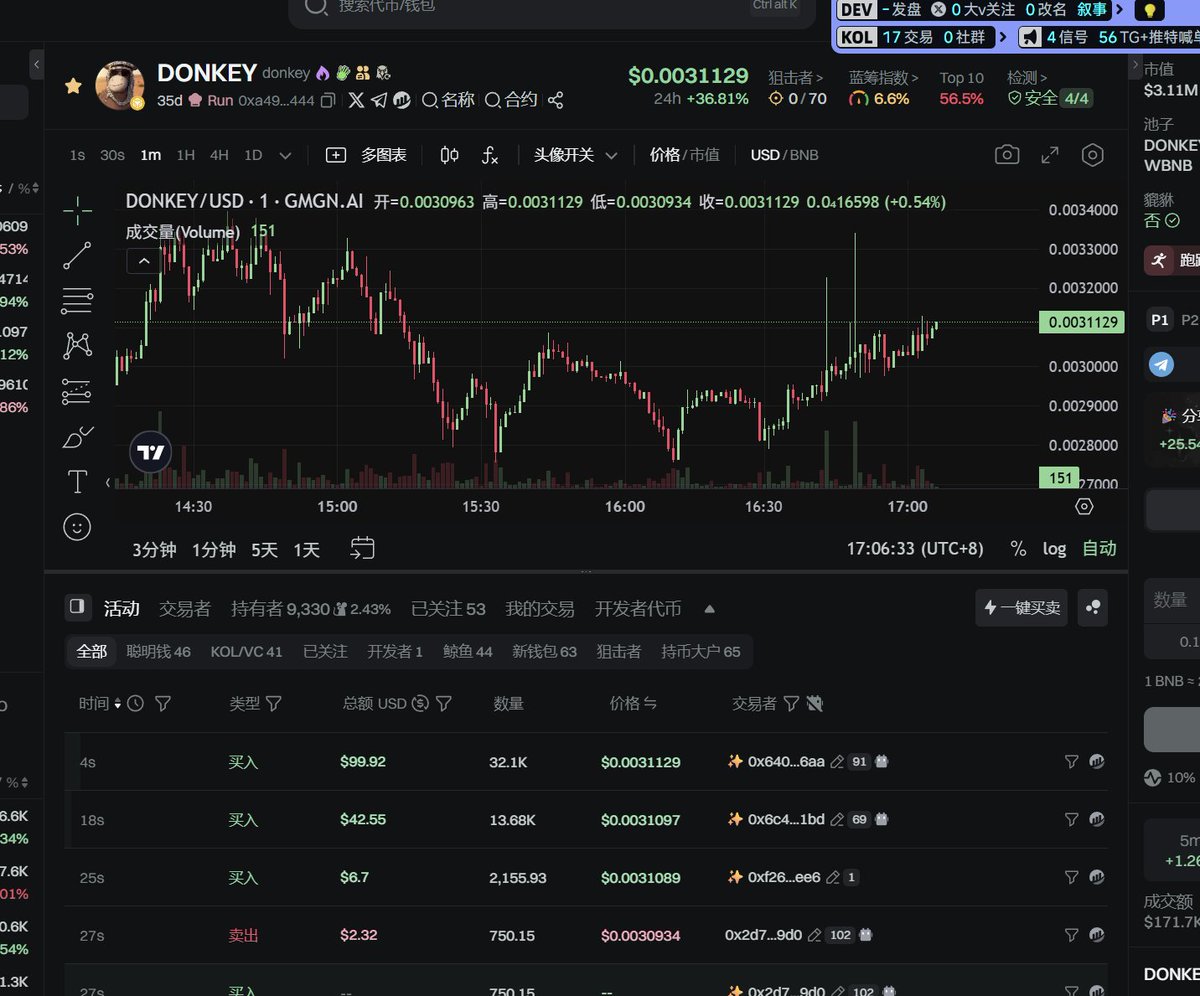Collapse the right sidebar panel arrow

click(x=1135, y=64)
